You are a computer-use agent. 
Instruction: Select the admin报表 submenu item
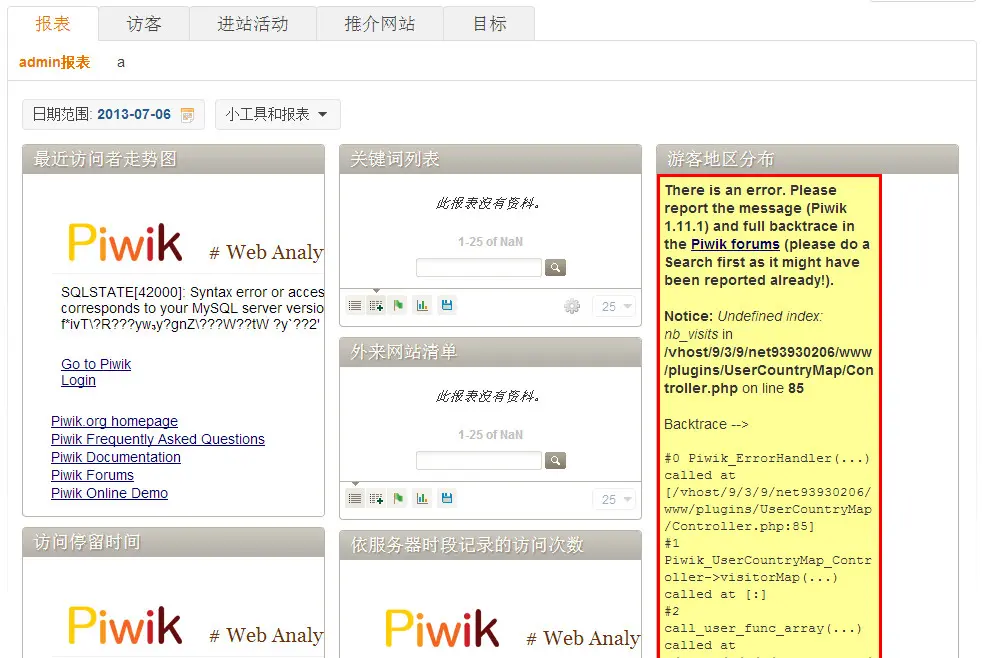pos(54,62)
